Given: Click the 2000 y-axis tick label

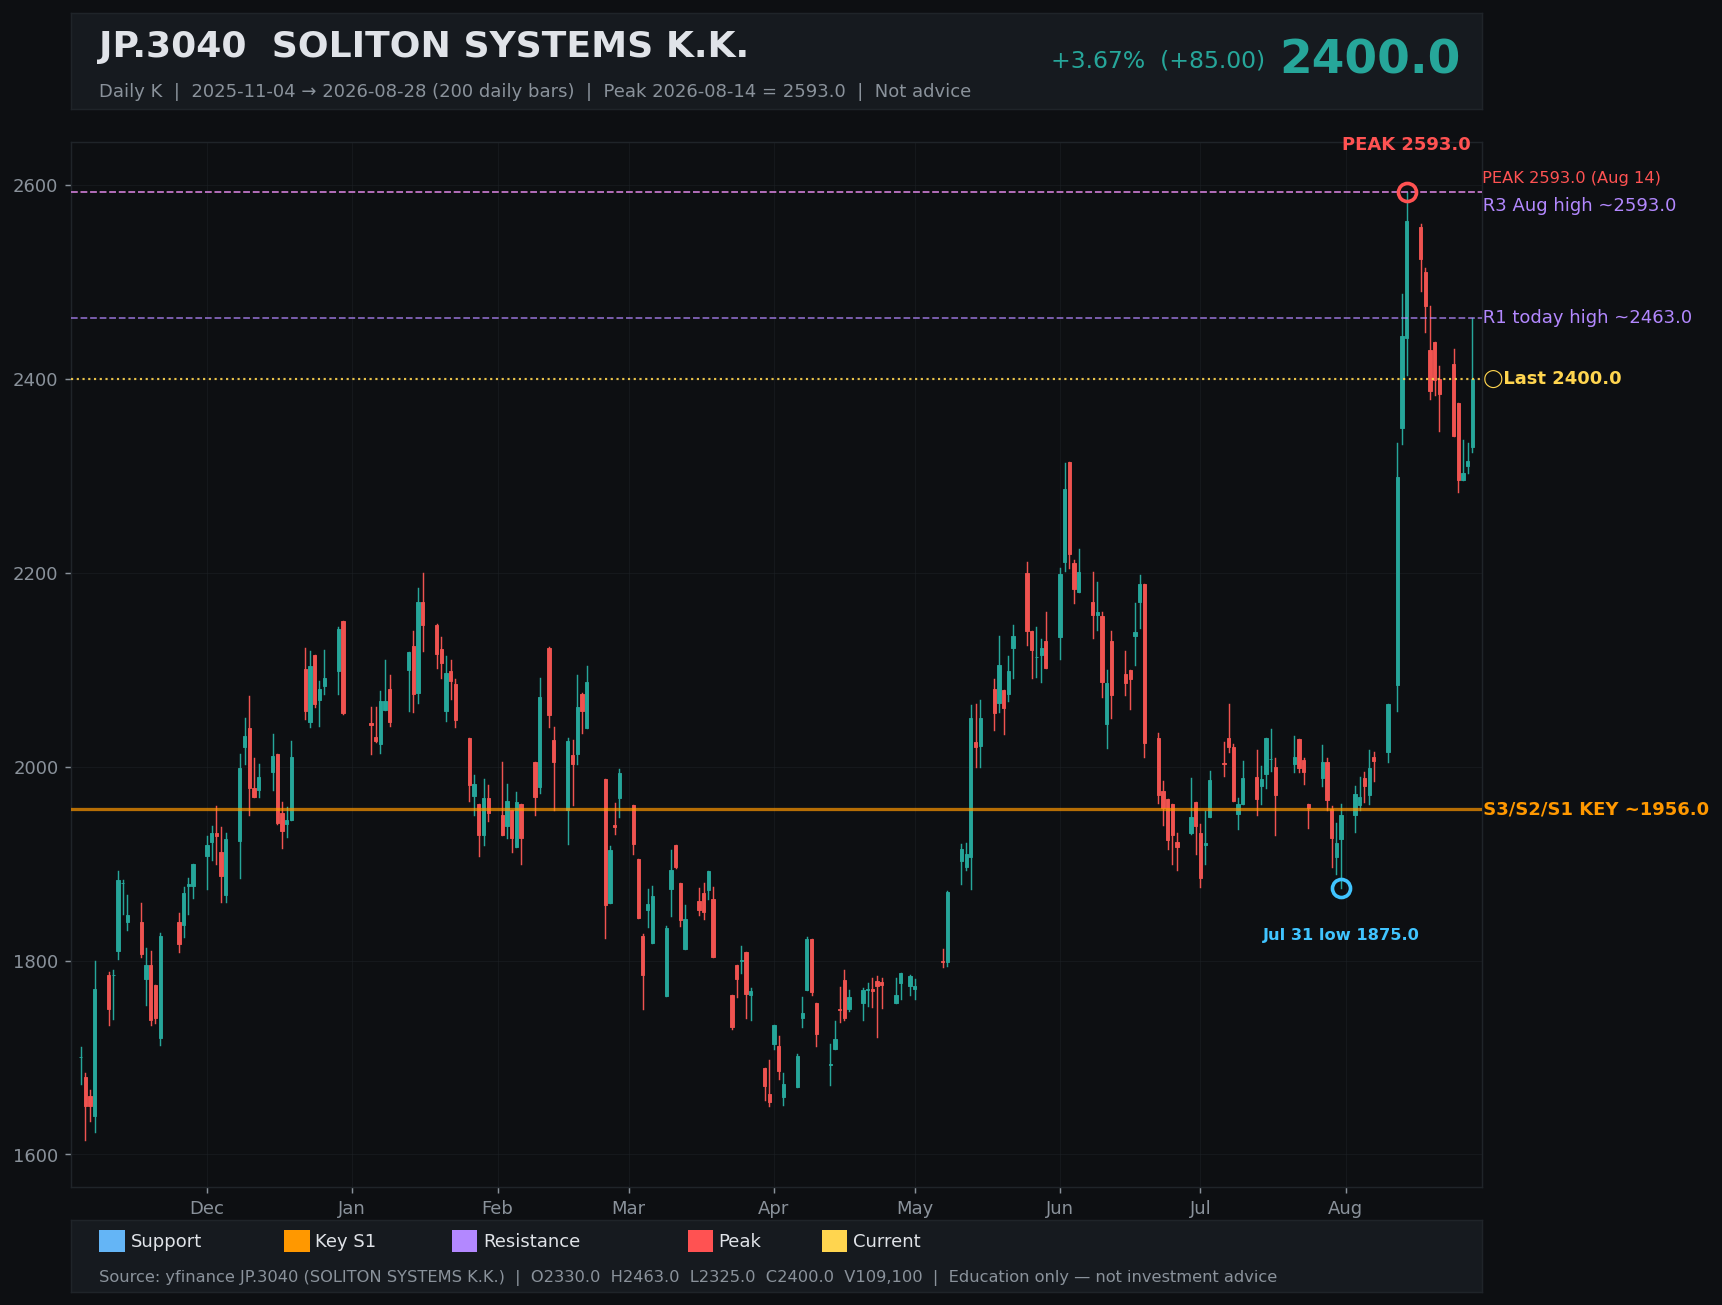Looking at the screenshot, I should [35, 768].
